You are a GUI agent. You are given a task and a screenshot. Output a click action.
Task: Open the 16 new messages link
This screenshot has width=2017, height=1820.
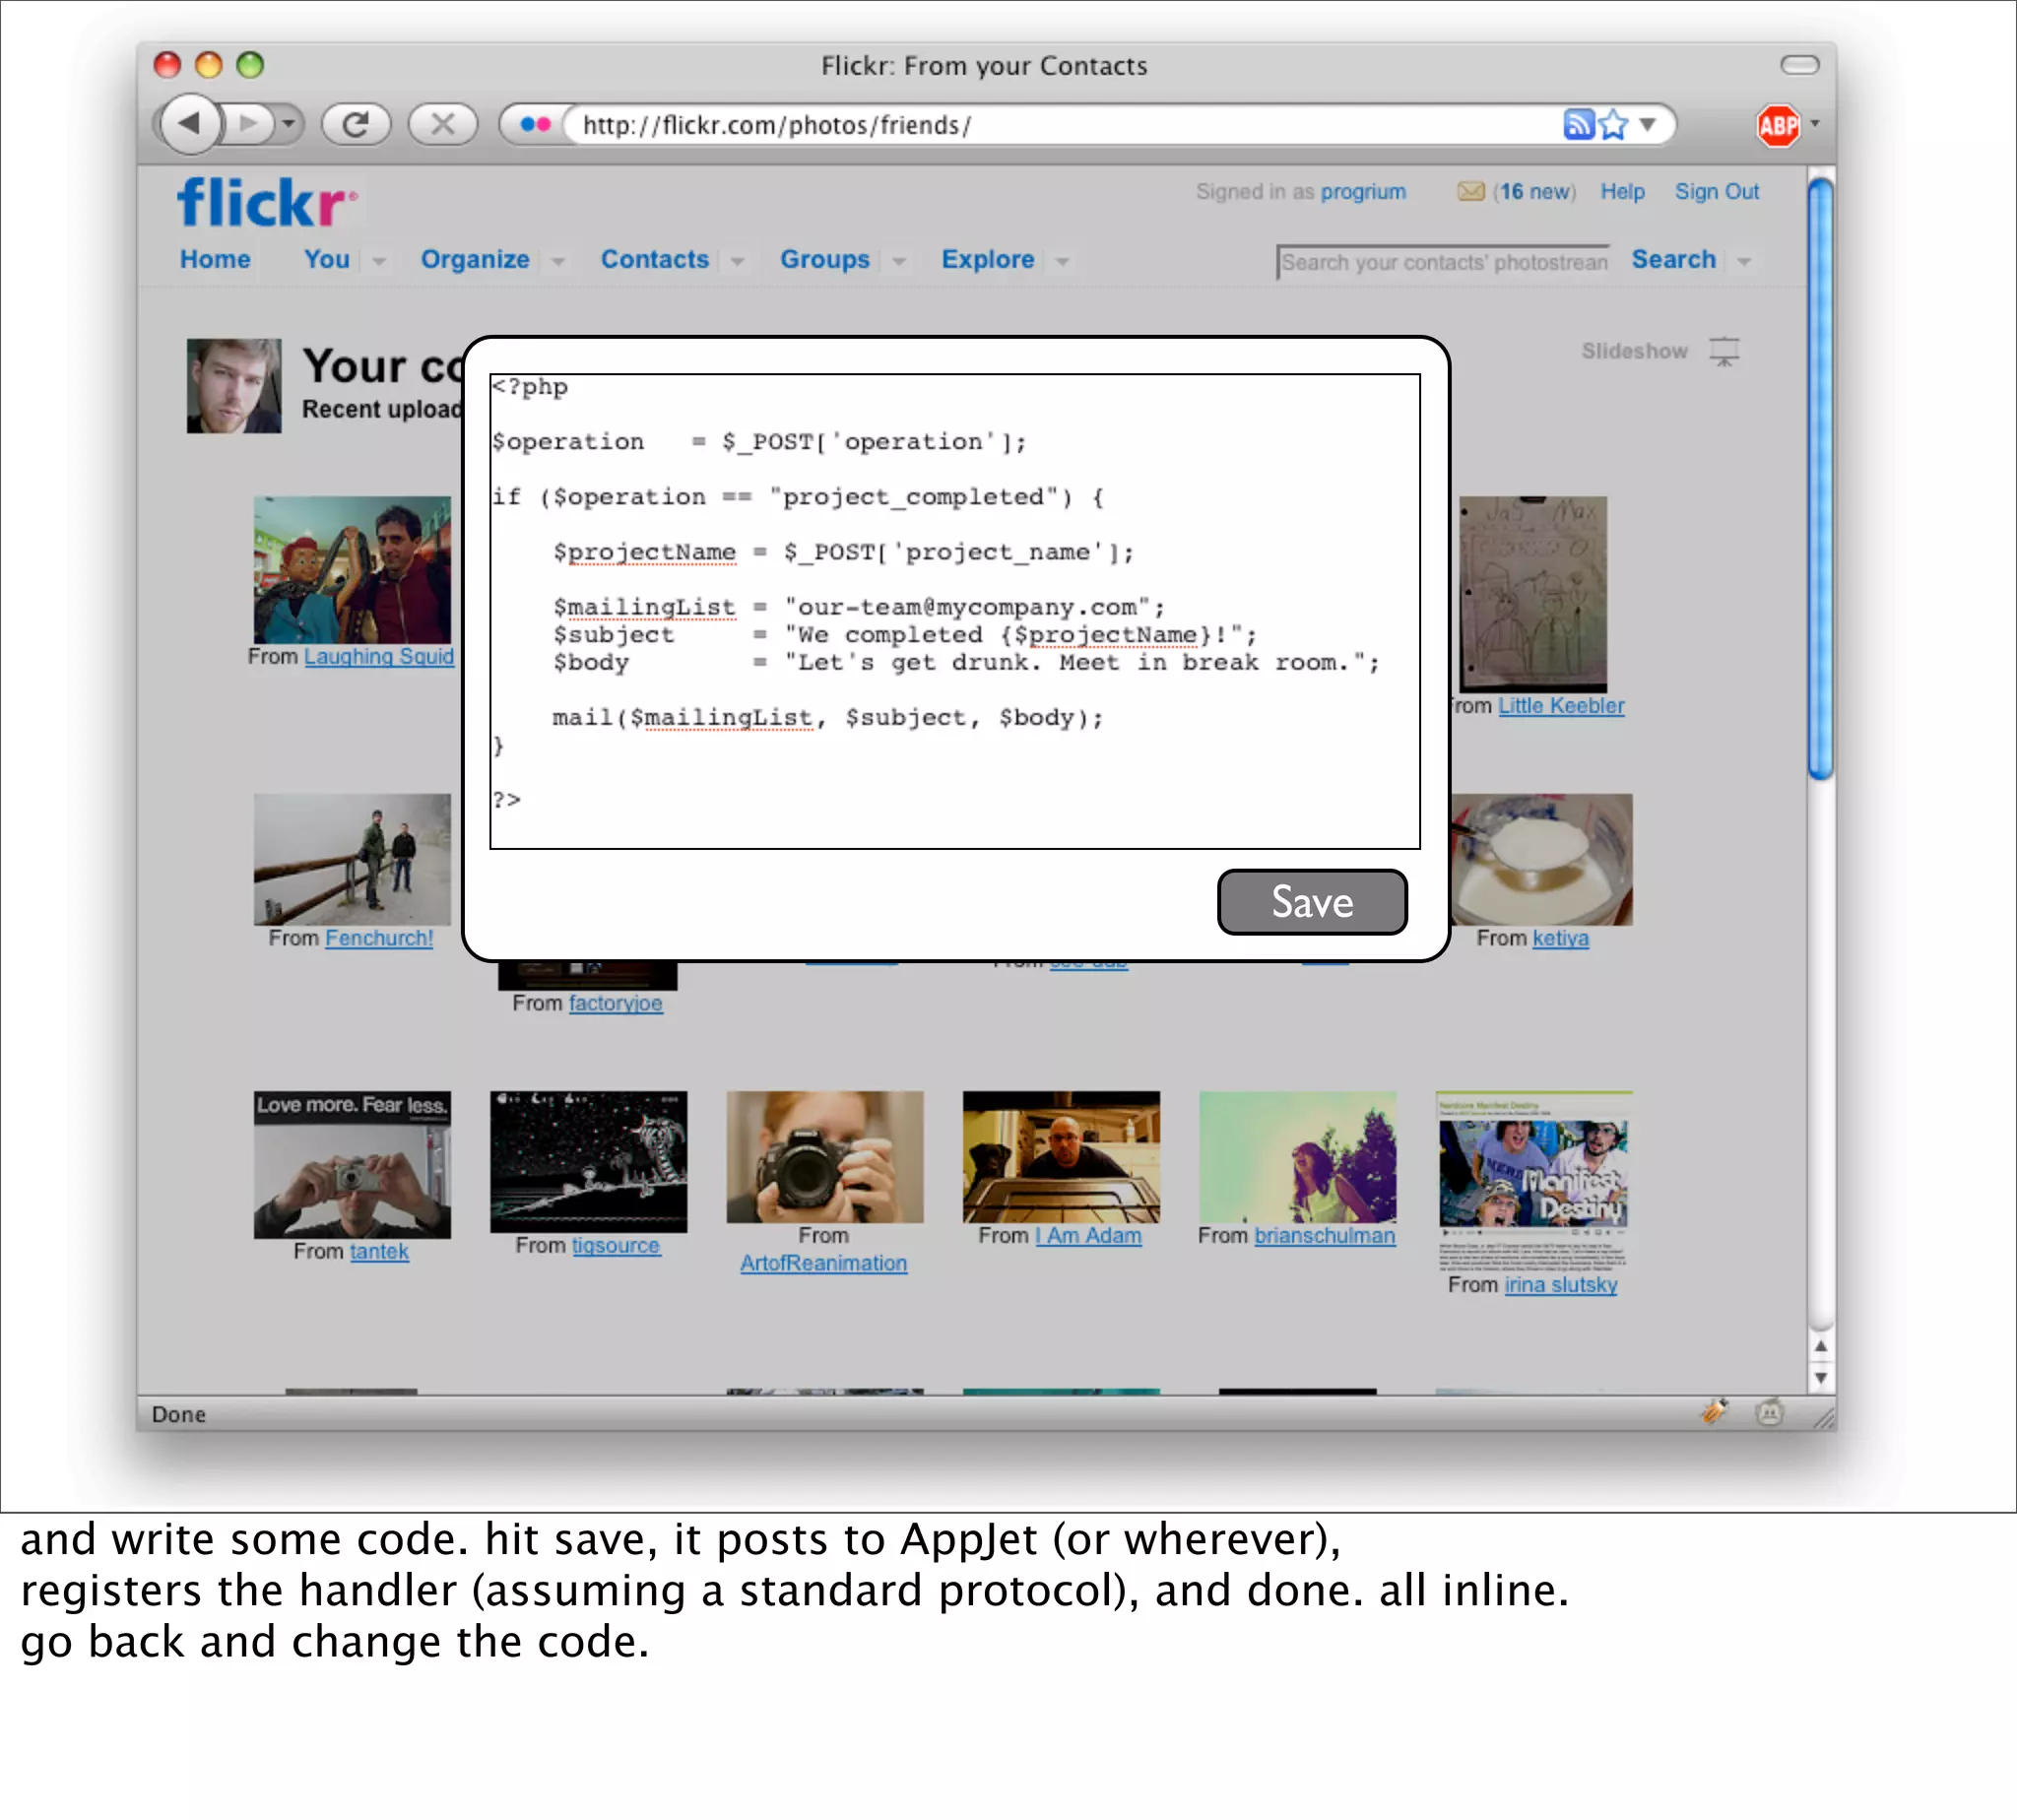click(1534, 192)
